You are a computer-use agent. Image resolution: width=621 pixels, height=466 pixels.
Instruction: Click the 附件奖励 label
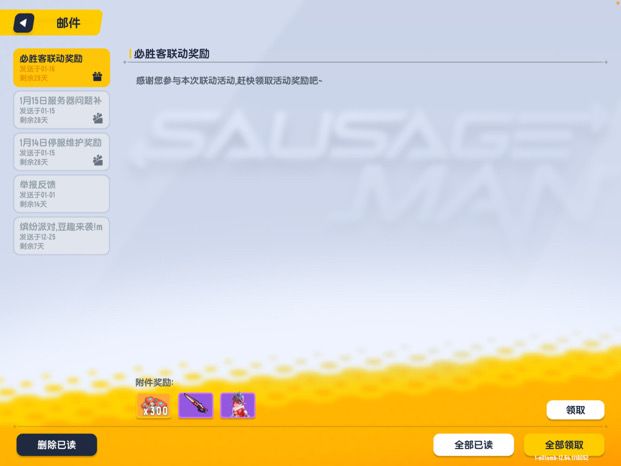(x=154, y=382)
